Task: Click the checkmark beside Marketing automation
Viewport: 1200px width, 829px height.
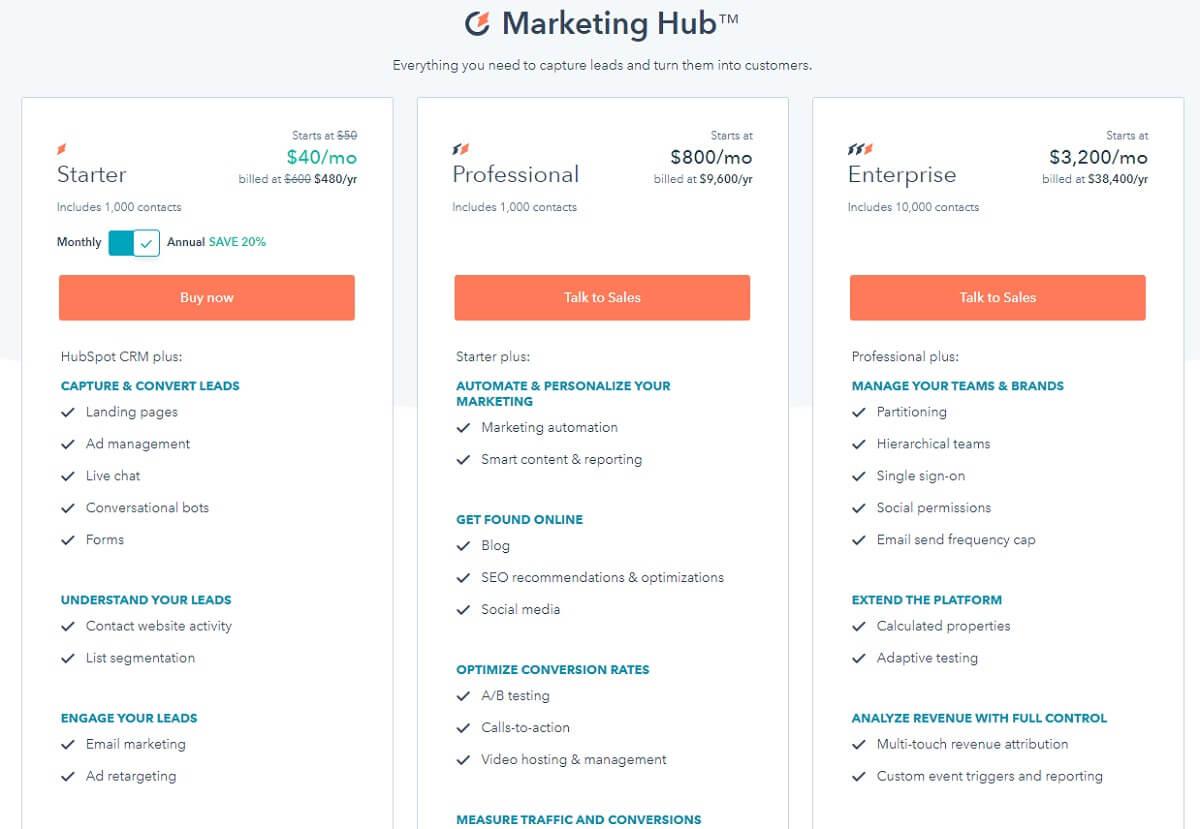Action: coord(463,428)
